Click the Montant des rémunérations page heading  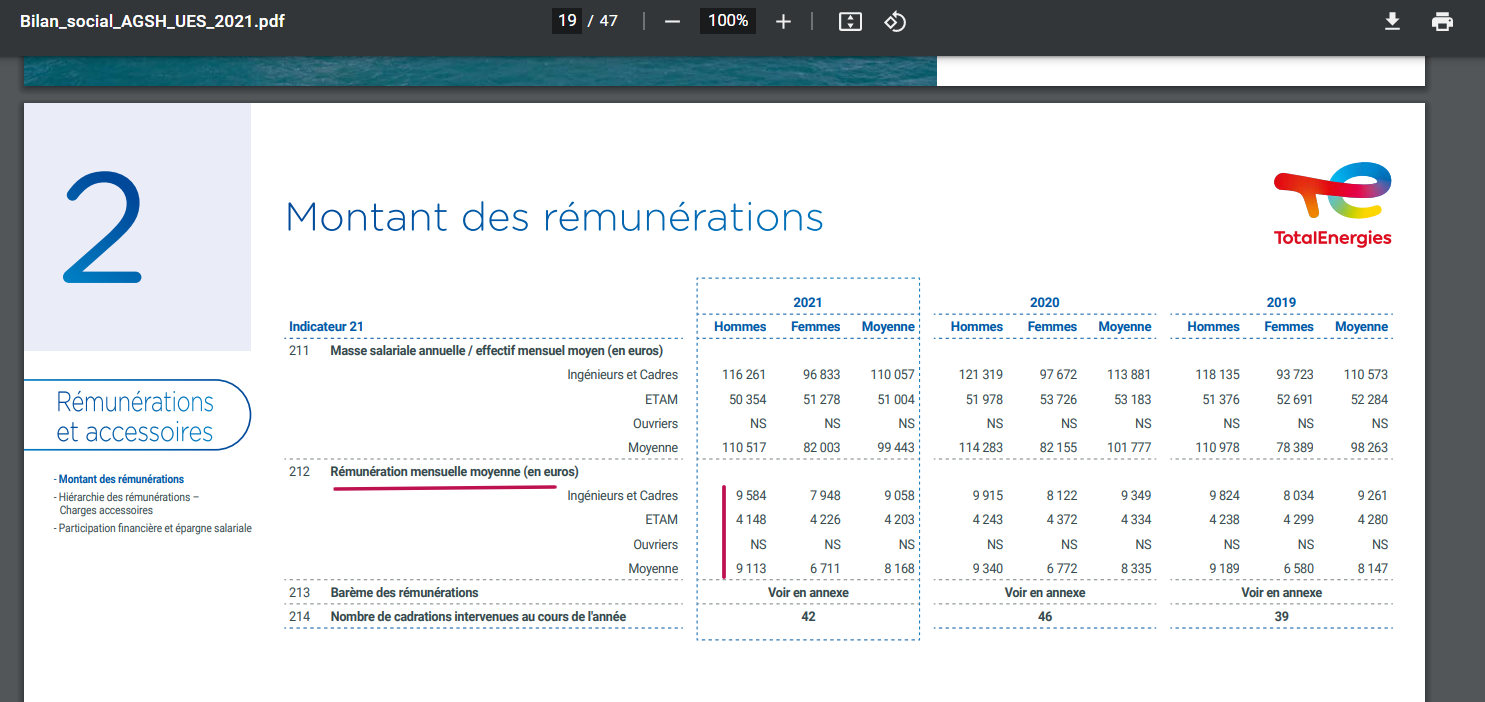tap(554, 217)
